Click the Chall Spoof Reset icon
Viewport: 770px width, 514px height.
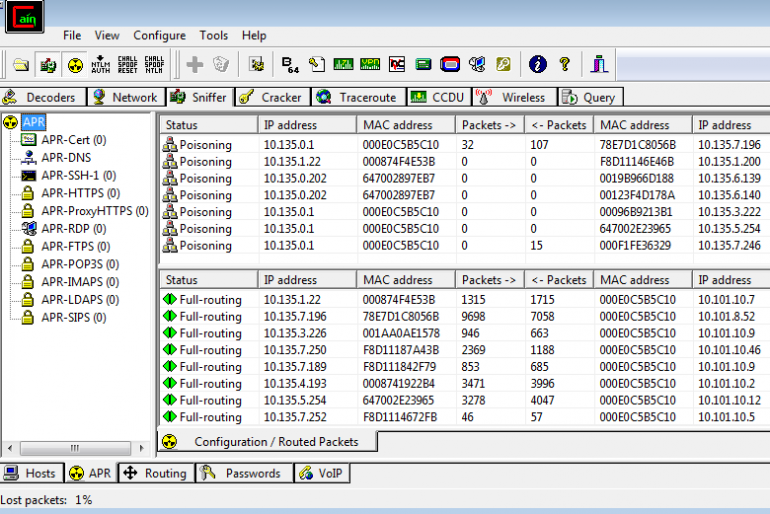click(x=128, y=64)
